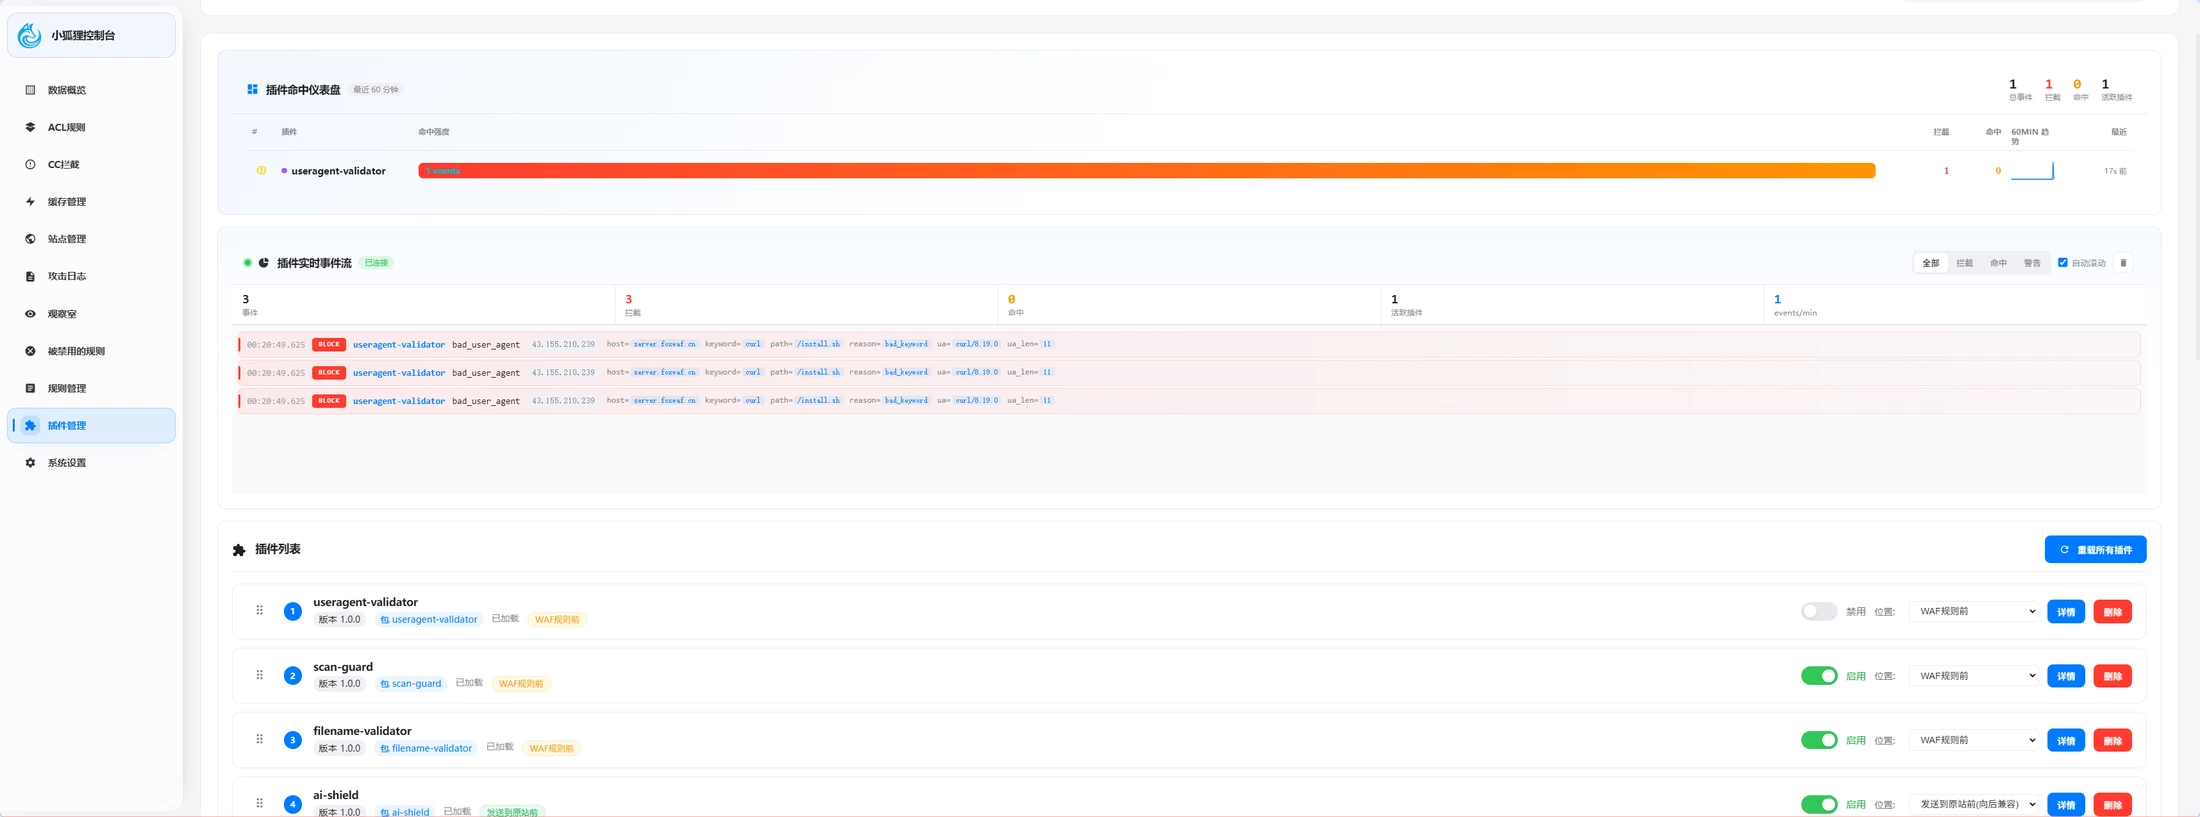The height and width of the screenshot is (817, 2200).
Task: Open position dropdown for useragent-validator
Action: (x=1974, y=611)
